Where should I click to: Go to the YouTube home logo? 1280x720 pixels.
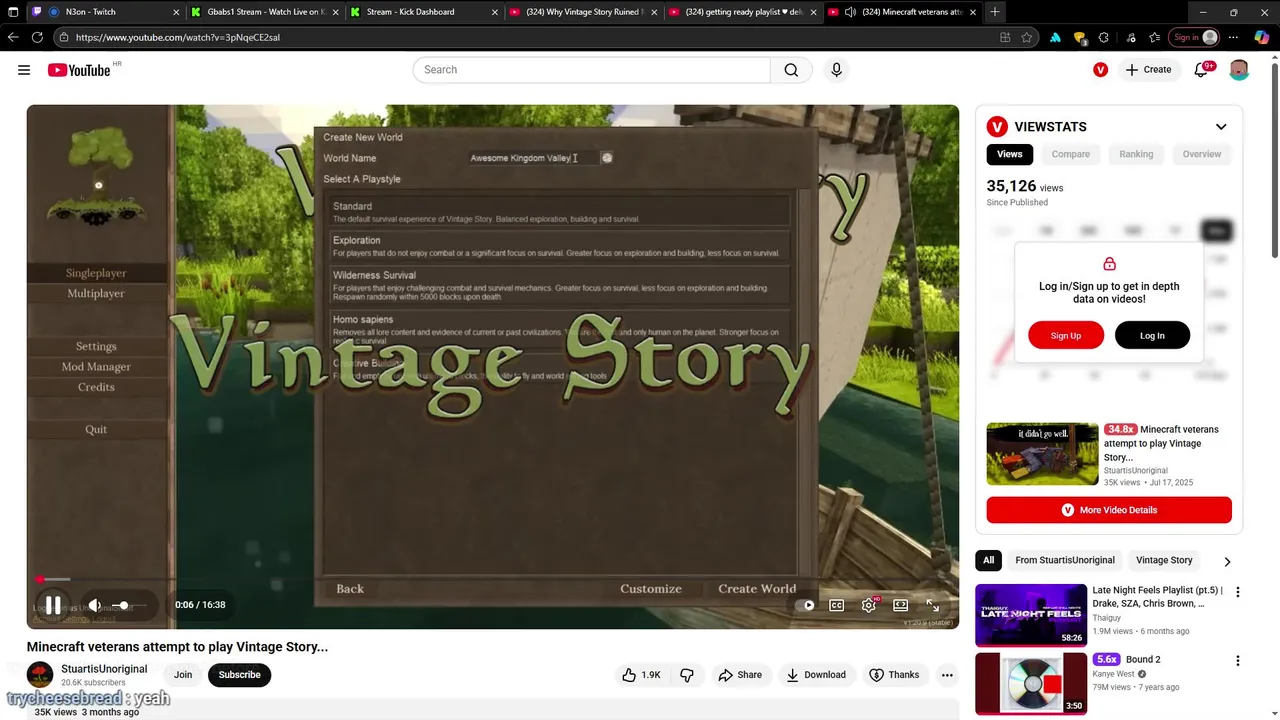79,70
